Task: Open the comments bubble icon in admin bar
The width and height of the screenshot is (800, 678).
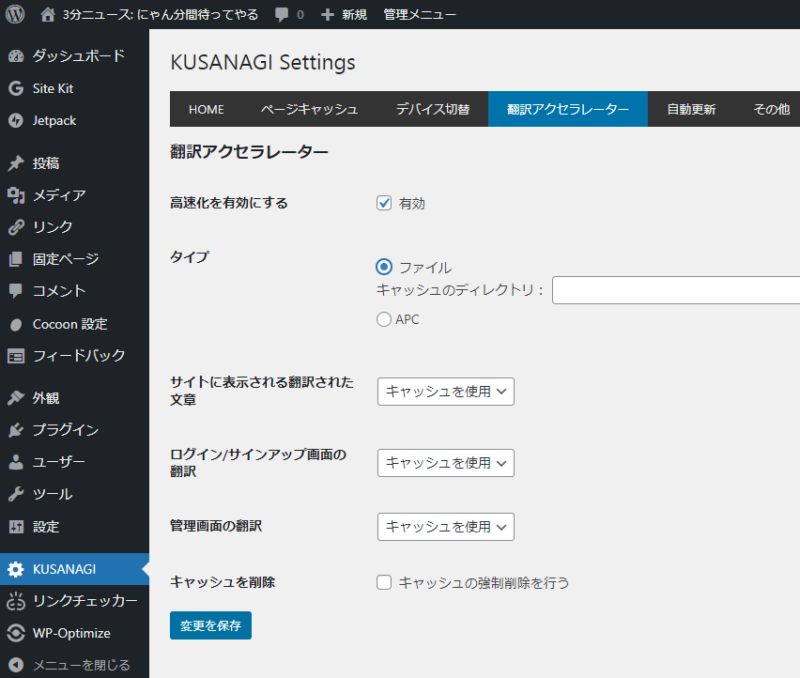Action: coord(281,14)
